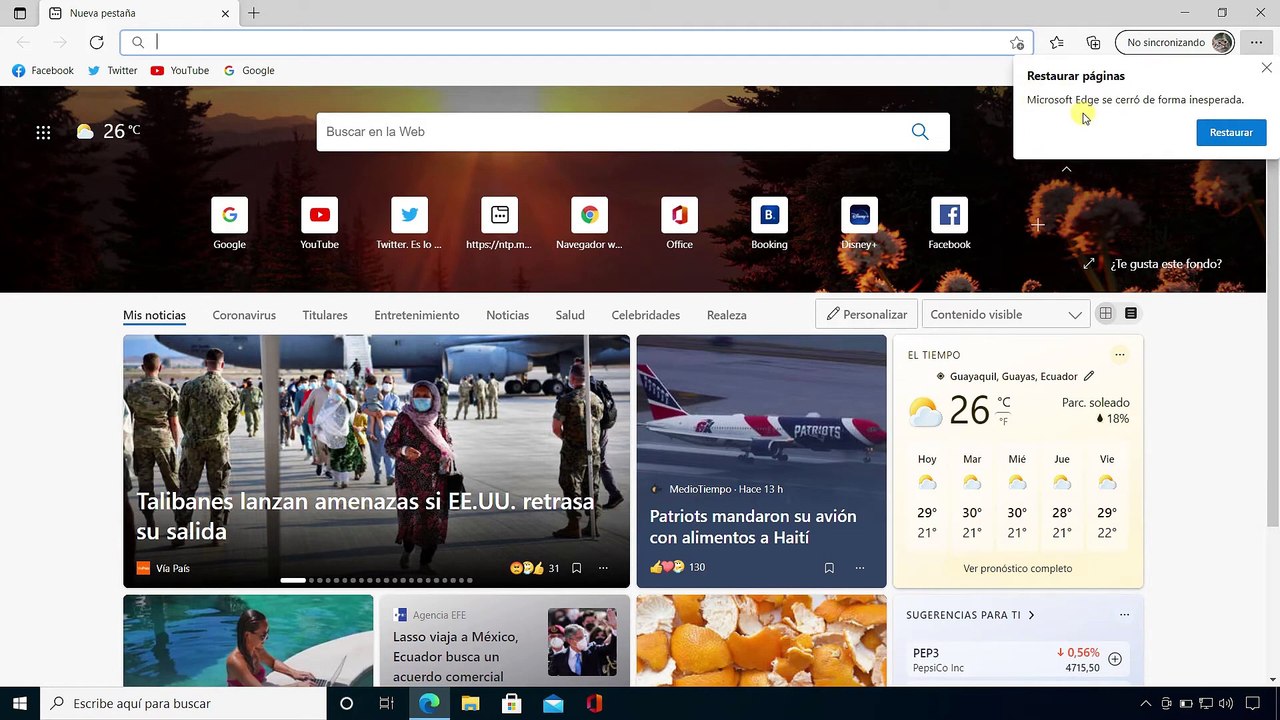
Task: Open Lasso viaja a México article
Action: 456,656
